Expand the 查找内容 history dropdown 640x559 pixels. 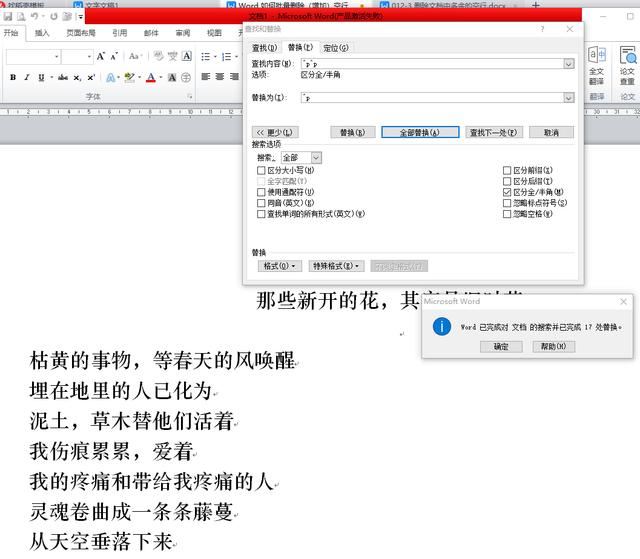[569, 64]
